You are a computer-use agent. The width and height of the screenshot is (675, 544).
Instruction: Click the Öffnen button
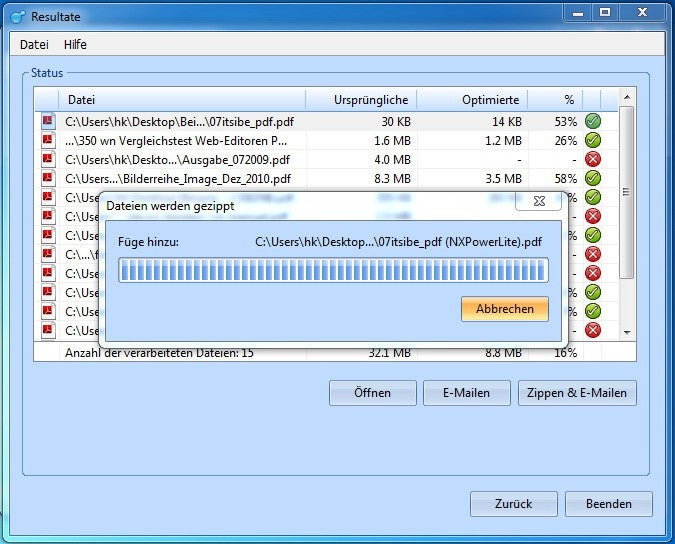tap(373, 393)
